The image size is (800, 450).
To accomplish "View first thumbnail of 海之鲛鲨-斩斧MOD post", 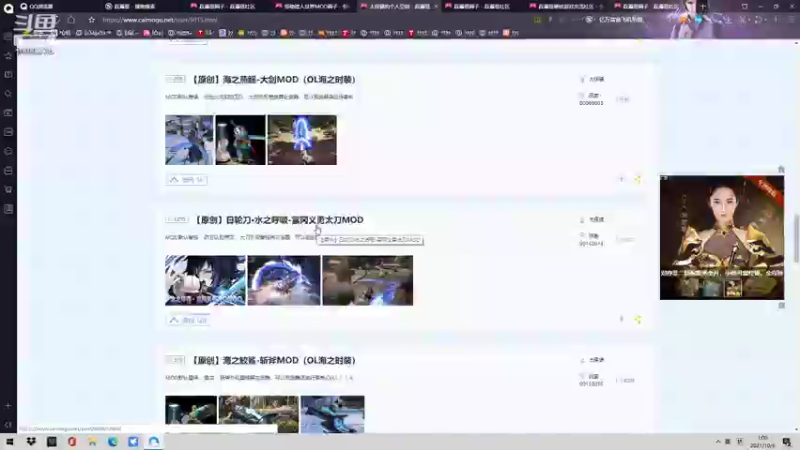I will 191,414.
